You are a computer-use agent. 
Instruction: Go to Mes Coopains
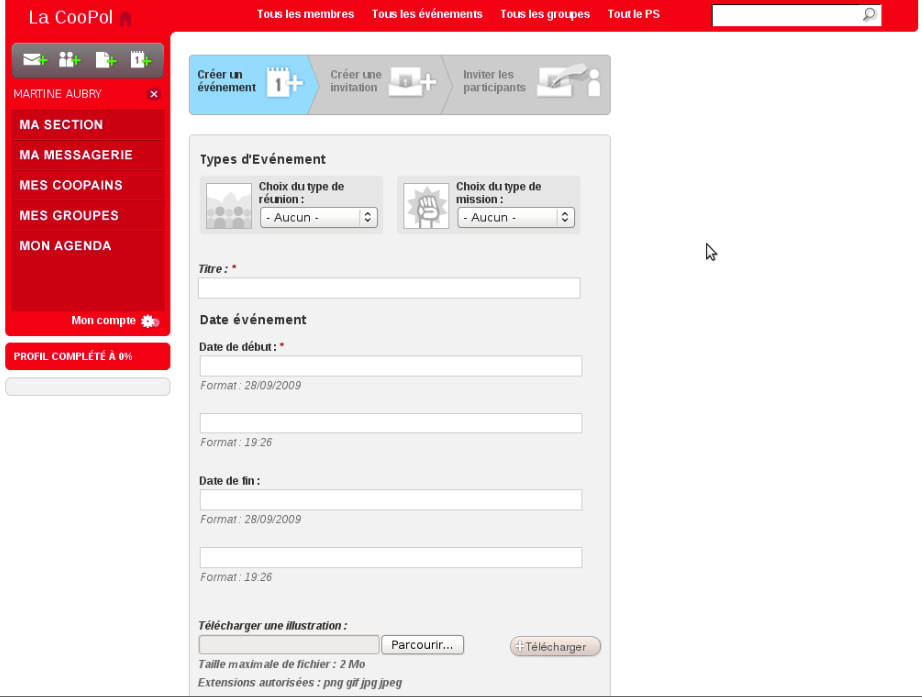pyautogui.click(x=88, y=185)
